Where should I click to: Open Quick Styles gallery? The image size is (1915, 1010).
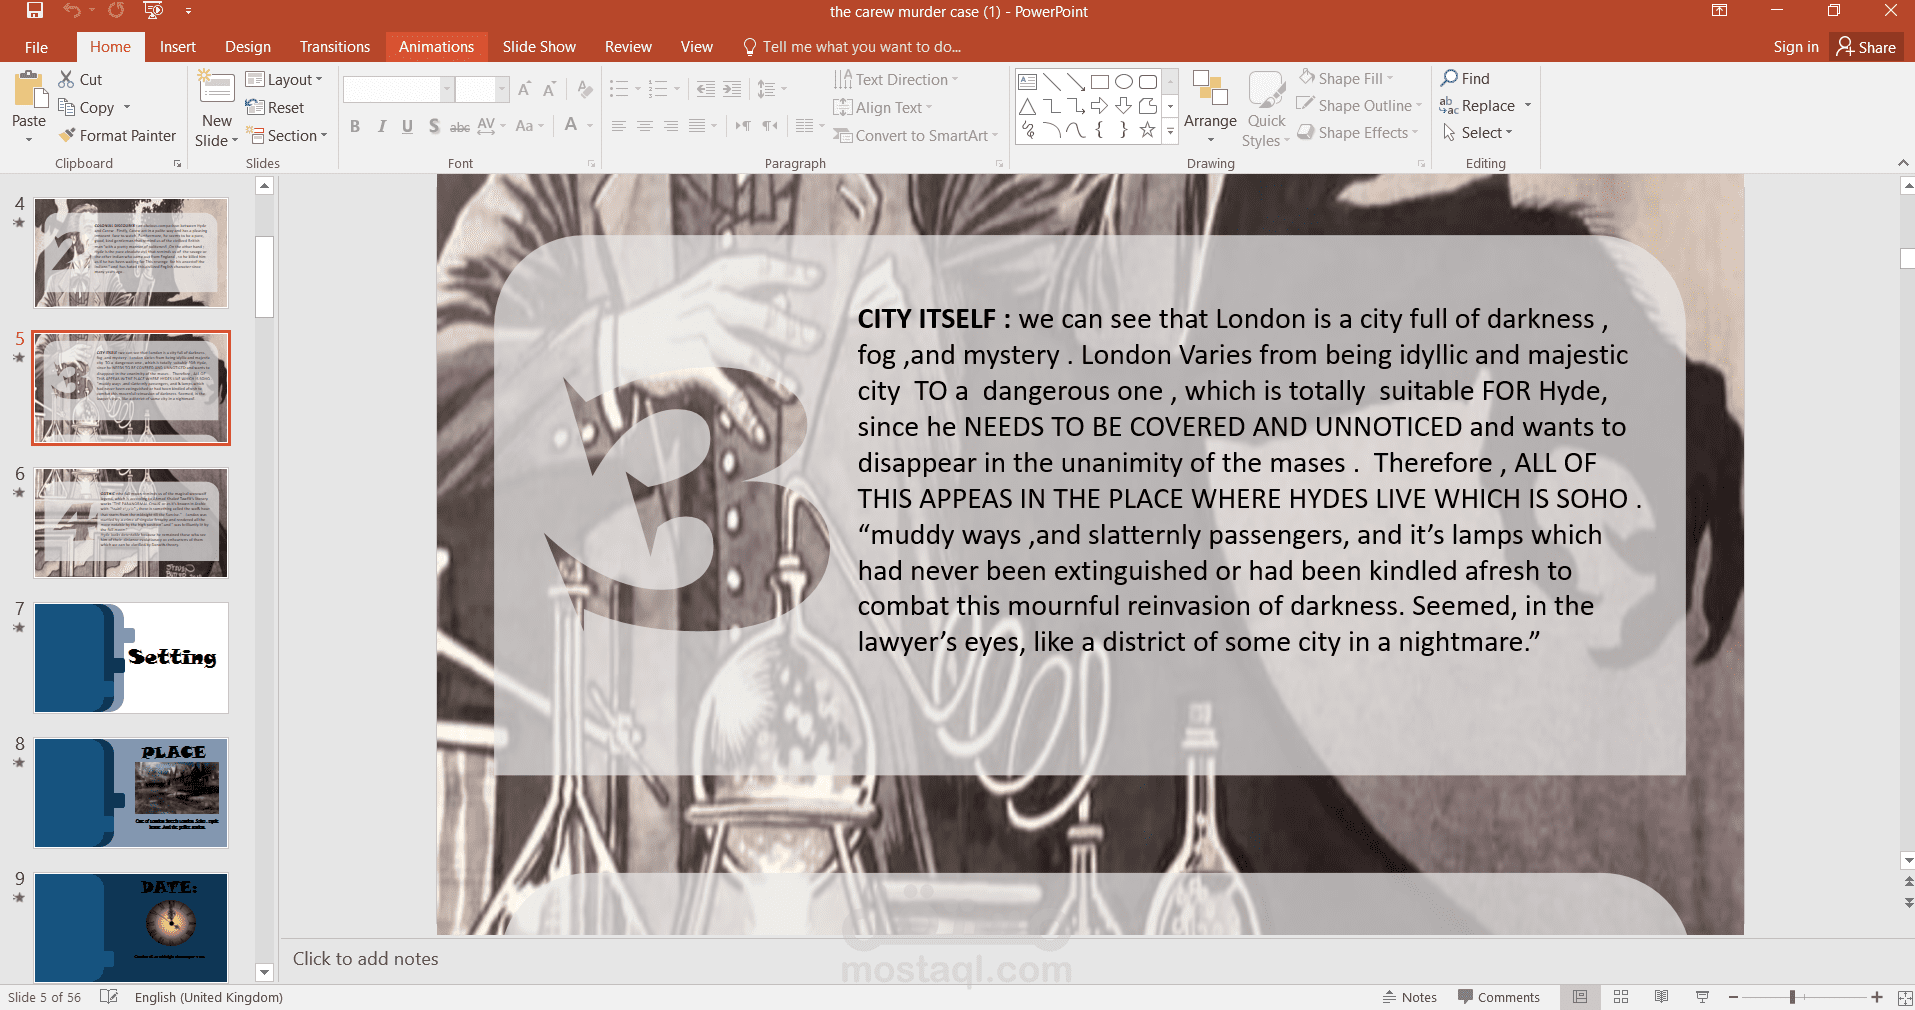(1266, 108)
